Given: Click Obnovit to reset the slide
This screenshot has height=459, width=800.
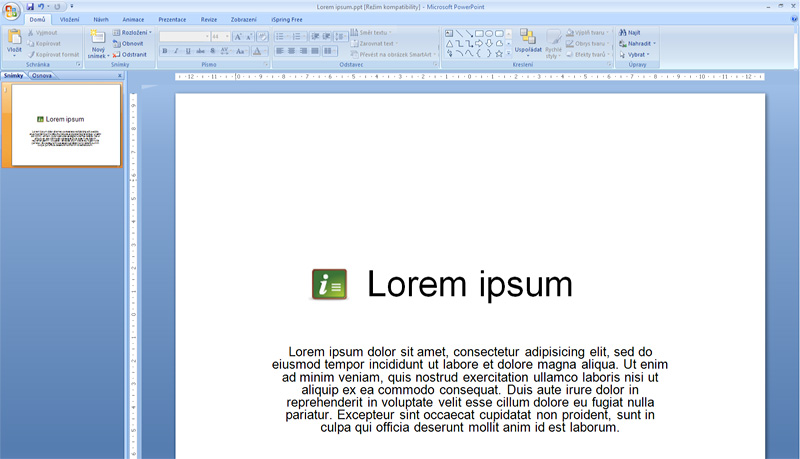Looking at the screenshot, I should 128,43.
